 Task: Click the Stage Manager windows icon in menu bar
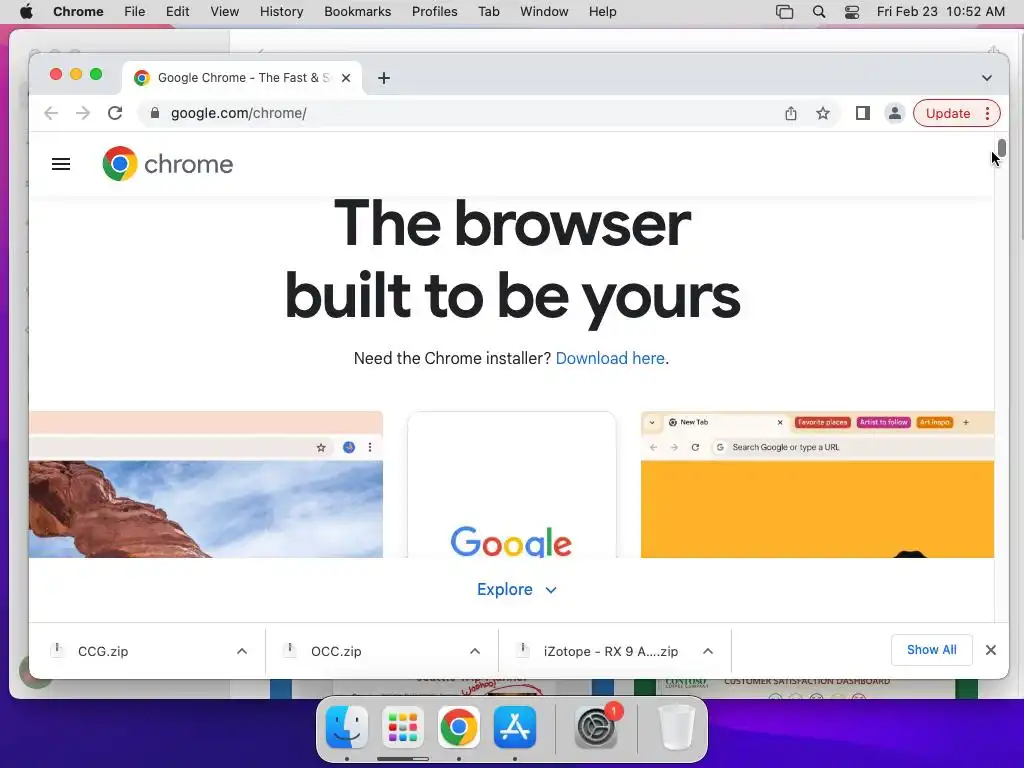pyautogui.click(x=784, y=12)
